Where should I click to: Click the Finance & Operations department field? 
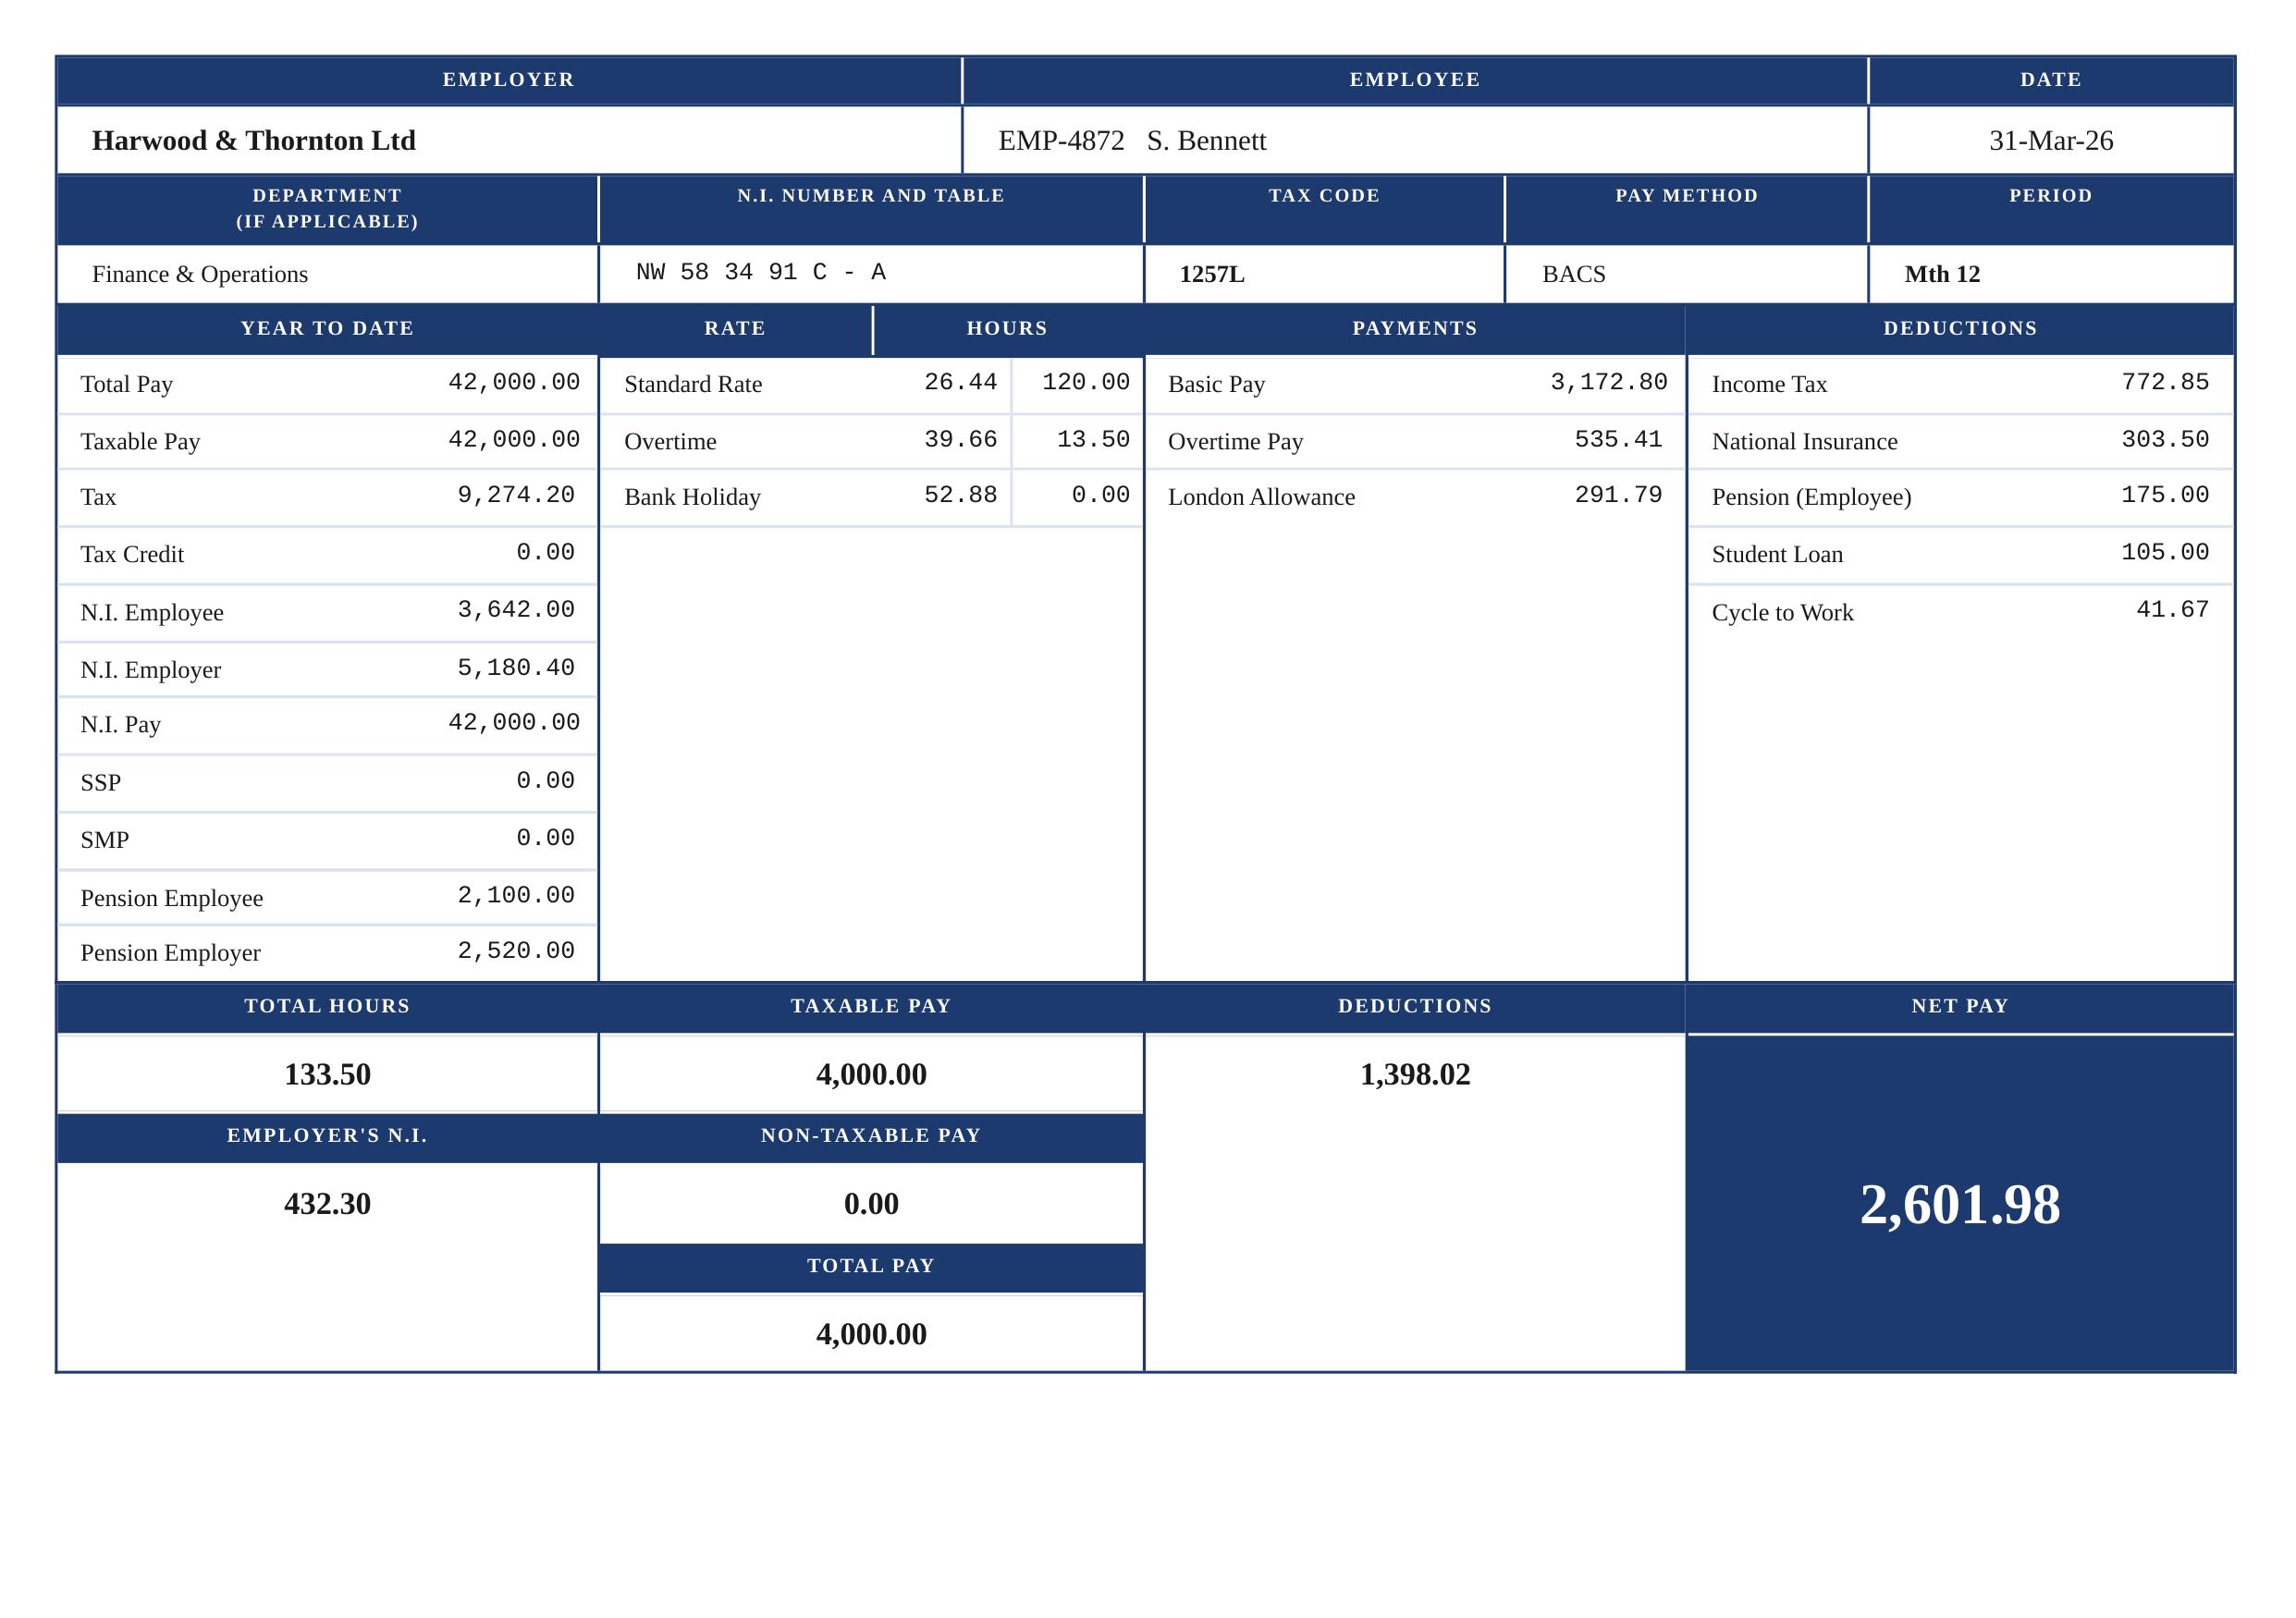[x=200, y=274]
